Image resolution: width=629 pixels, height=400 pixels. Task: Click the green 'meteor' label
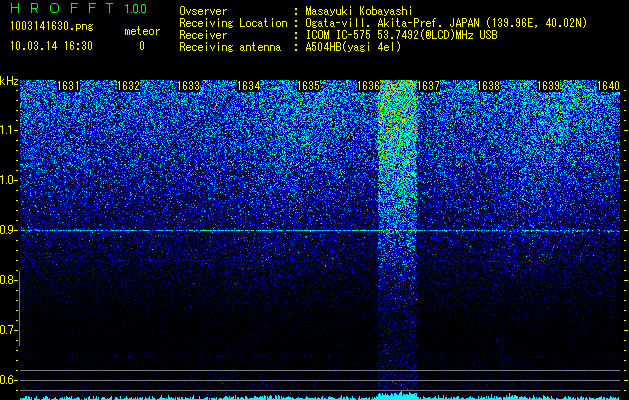[142, 31]
